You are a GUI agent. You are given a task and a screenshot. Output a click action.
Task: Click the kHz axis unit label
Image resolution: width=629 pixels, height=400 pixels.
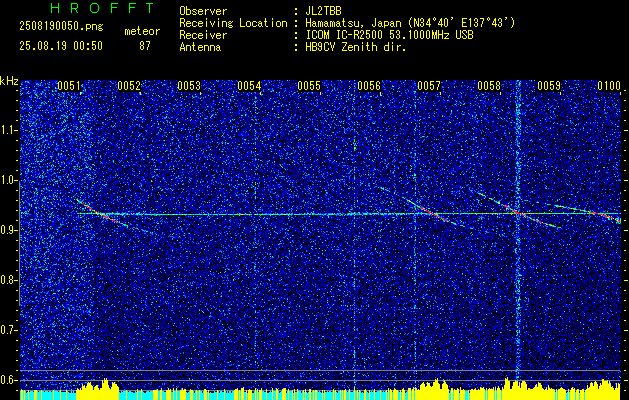9,81
